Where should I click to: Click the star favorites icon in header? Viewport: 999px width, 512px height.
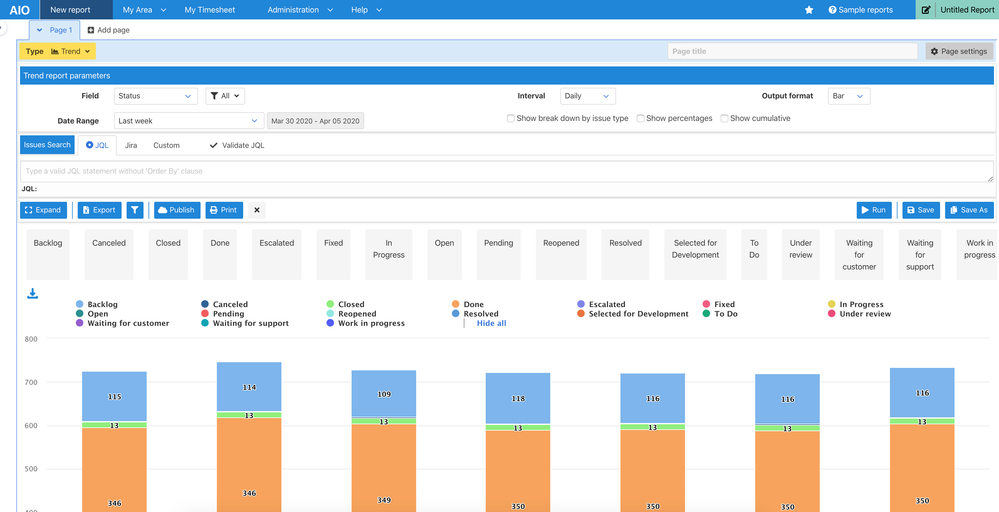(x=809, y=10)
